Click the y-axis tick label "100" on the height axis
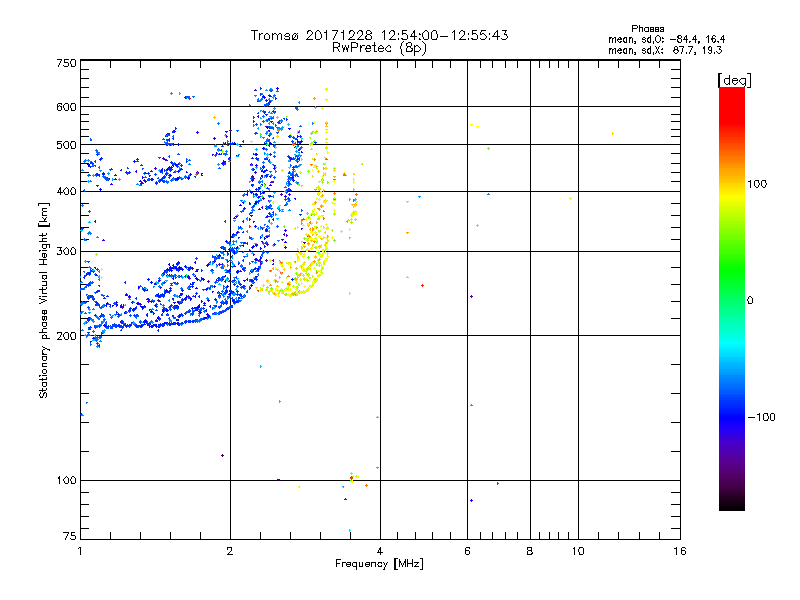This screenshot has height=600, width=800. pyautogui.click(x=66, y=481)
